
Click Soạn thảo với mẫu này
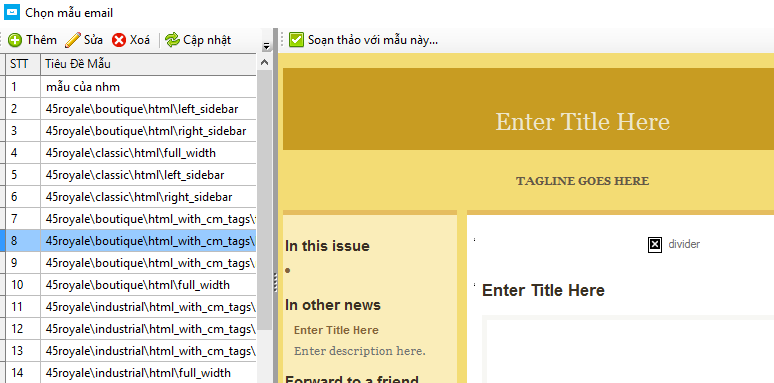click(x=373, y=40)
